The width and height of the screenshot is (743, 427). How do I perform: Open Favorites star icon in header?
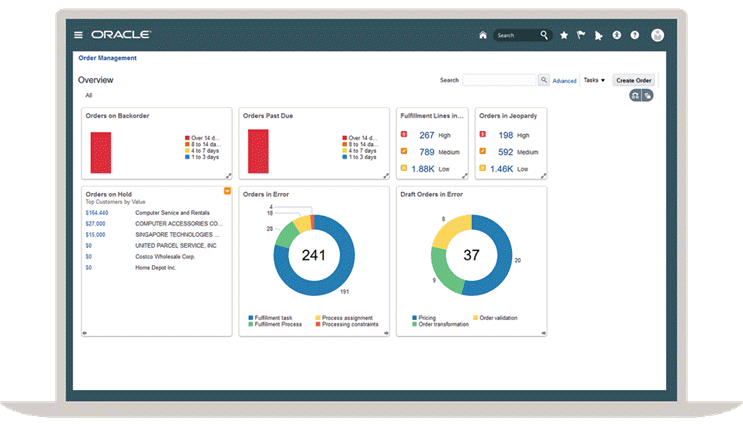(x=564, y=35)
